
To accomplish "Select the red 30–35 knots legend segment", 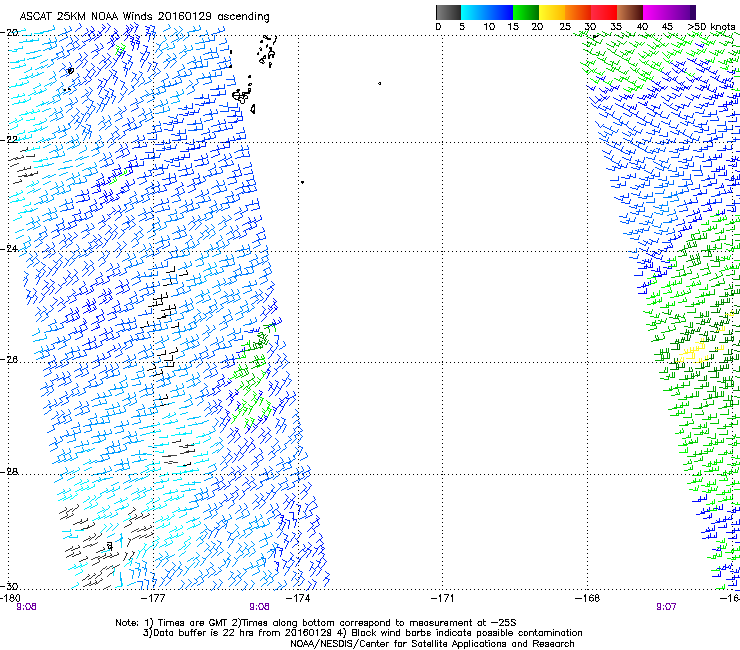I will tap(604, 12).
